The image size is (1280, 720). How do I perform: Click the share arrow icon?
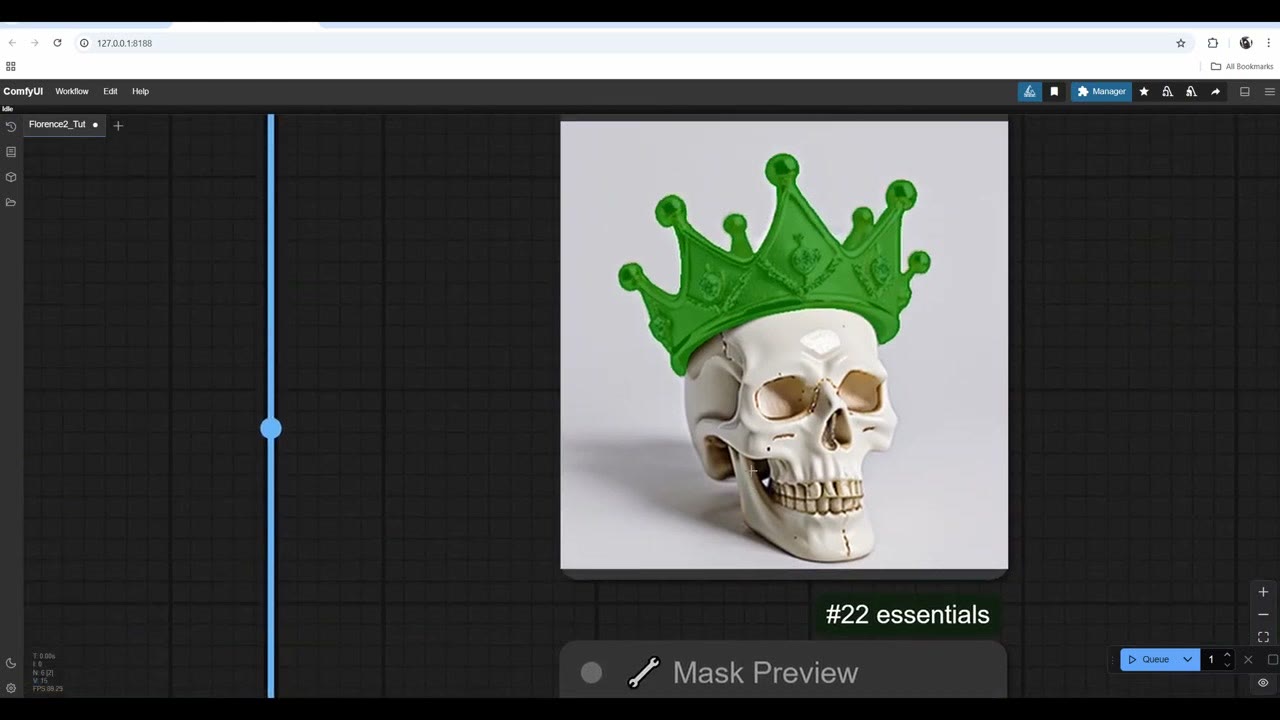[x=1216, y=92]
